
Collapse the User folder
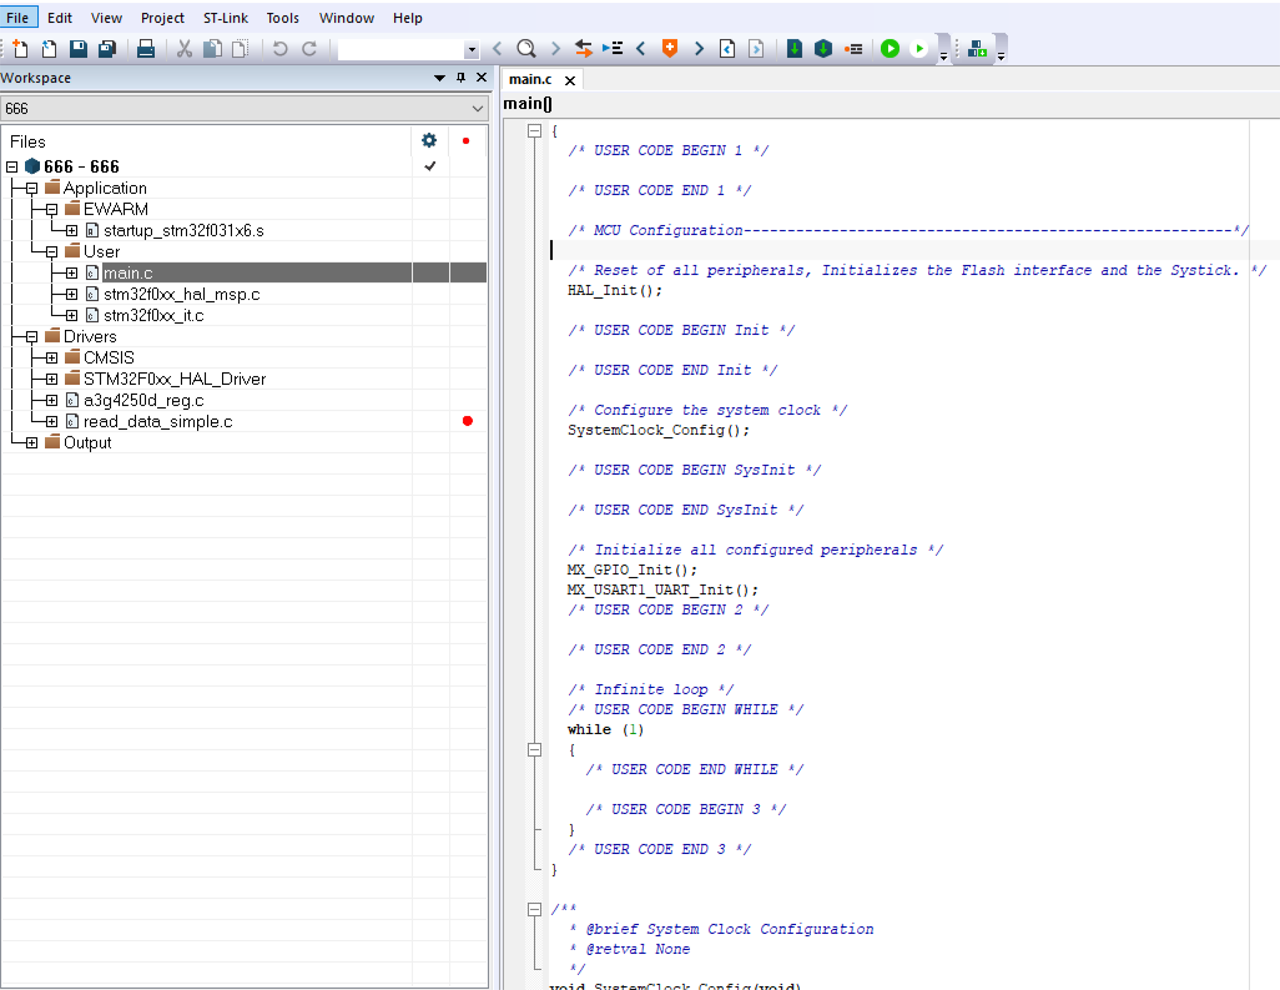(x=52, y=252)
